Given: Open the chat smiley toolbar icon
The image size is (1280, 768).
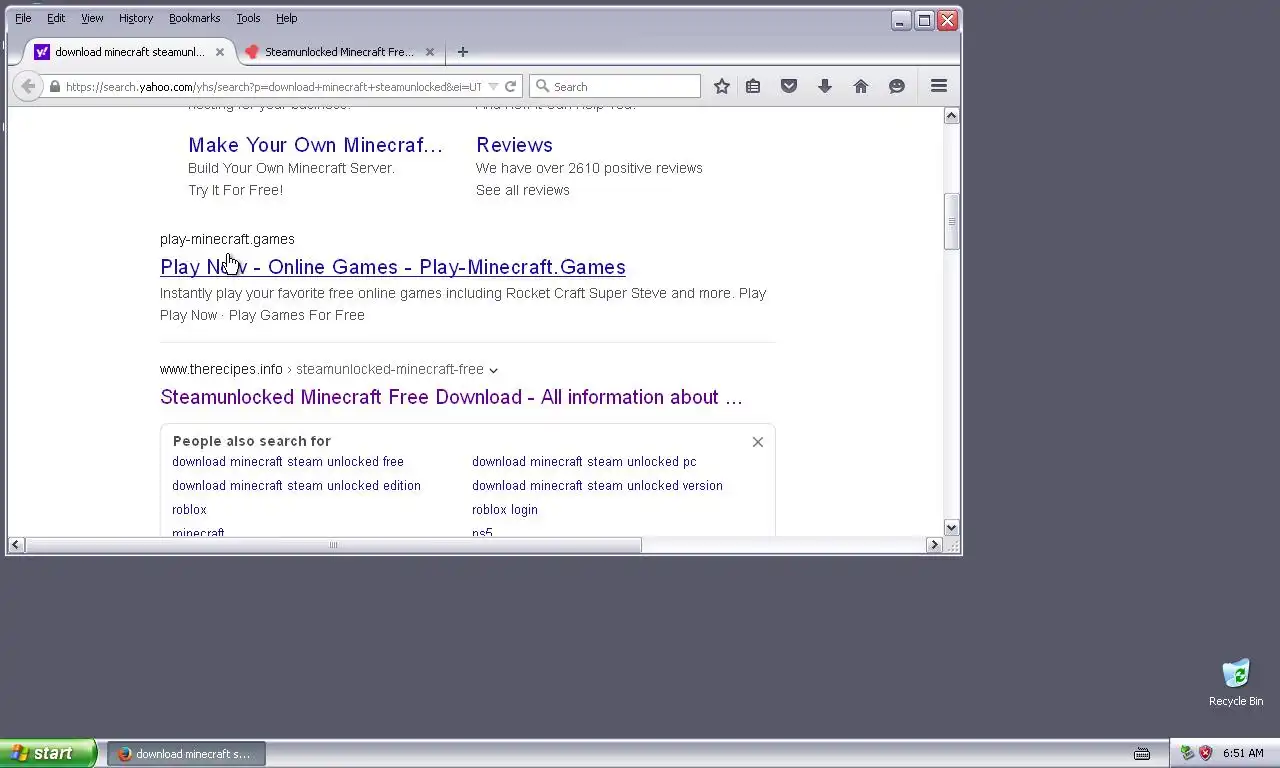Looking at the screenshot, I should pyautogui.click(x=897, y=87).
